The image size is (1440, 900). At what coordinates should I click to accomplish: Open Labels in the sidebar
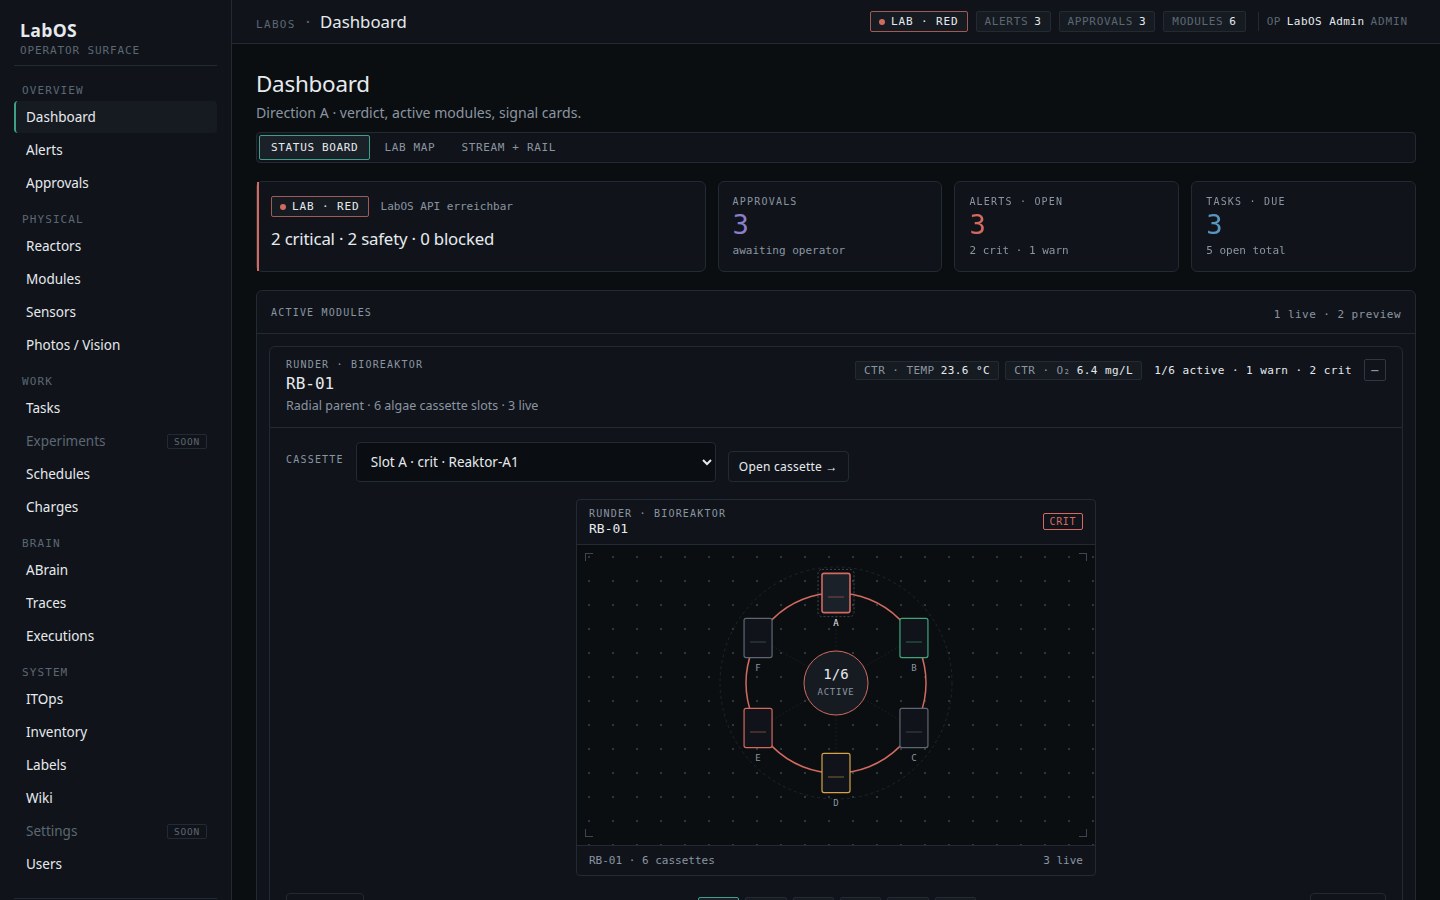point(116,765)
